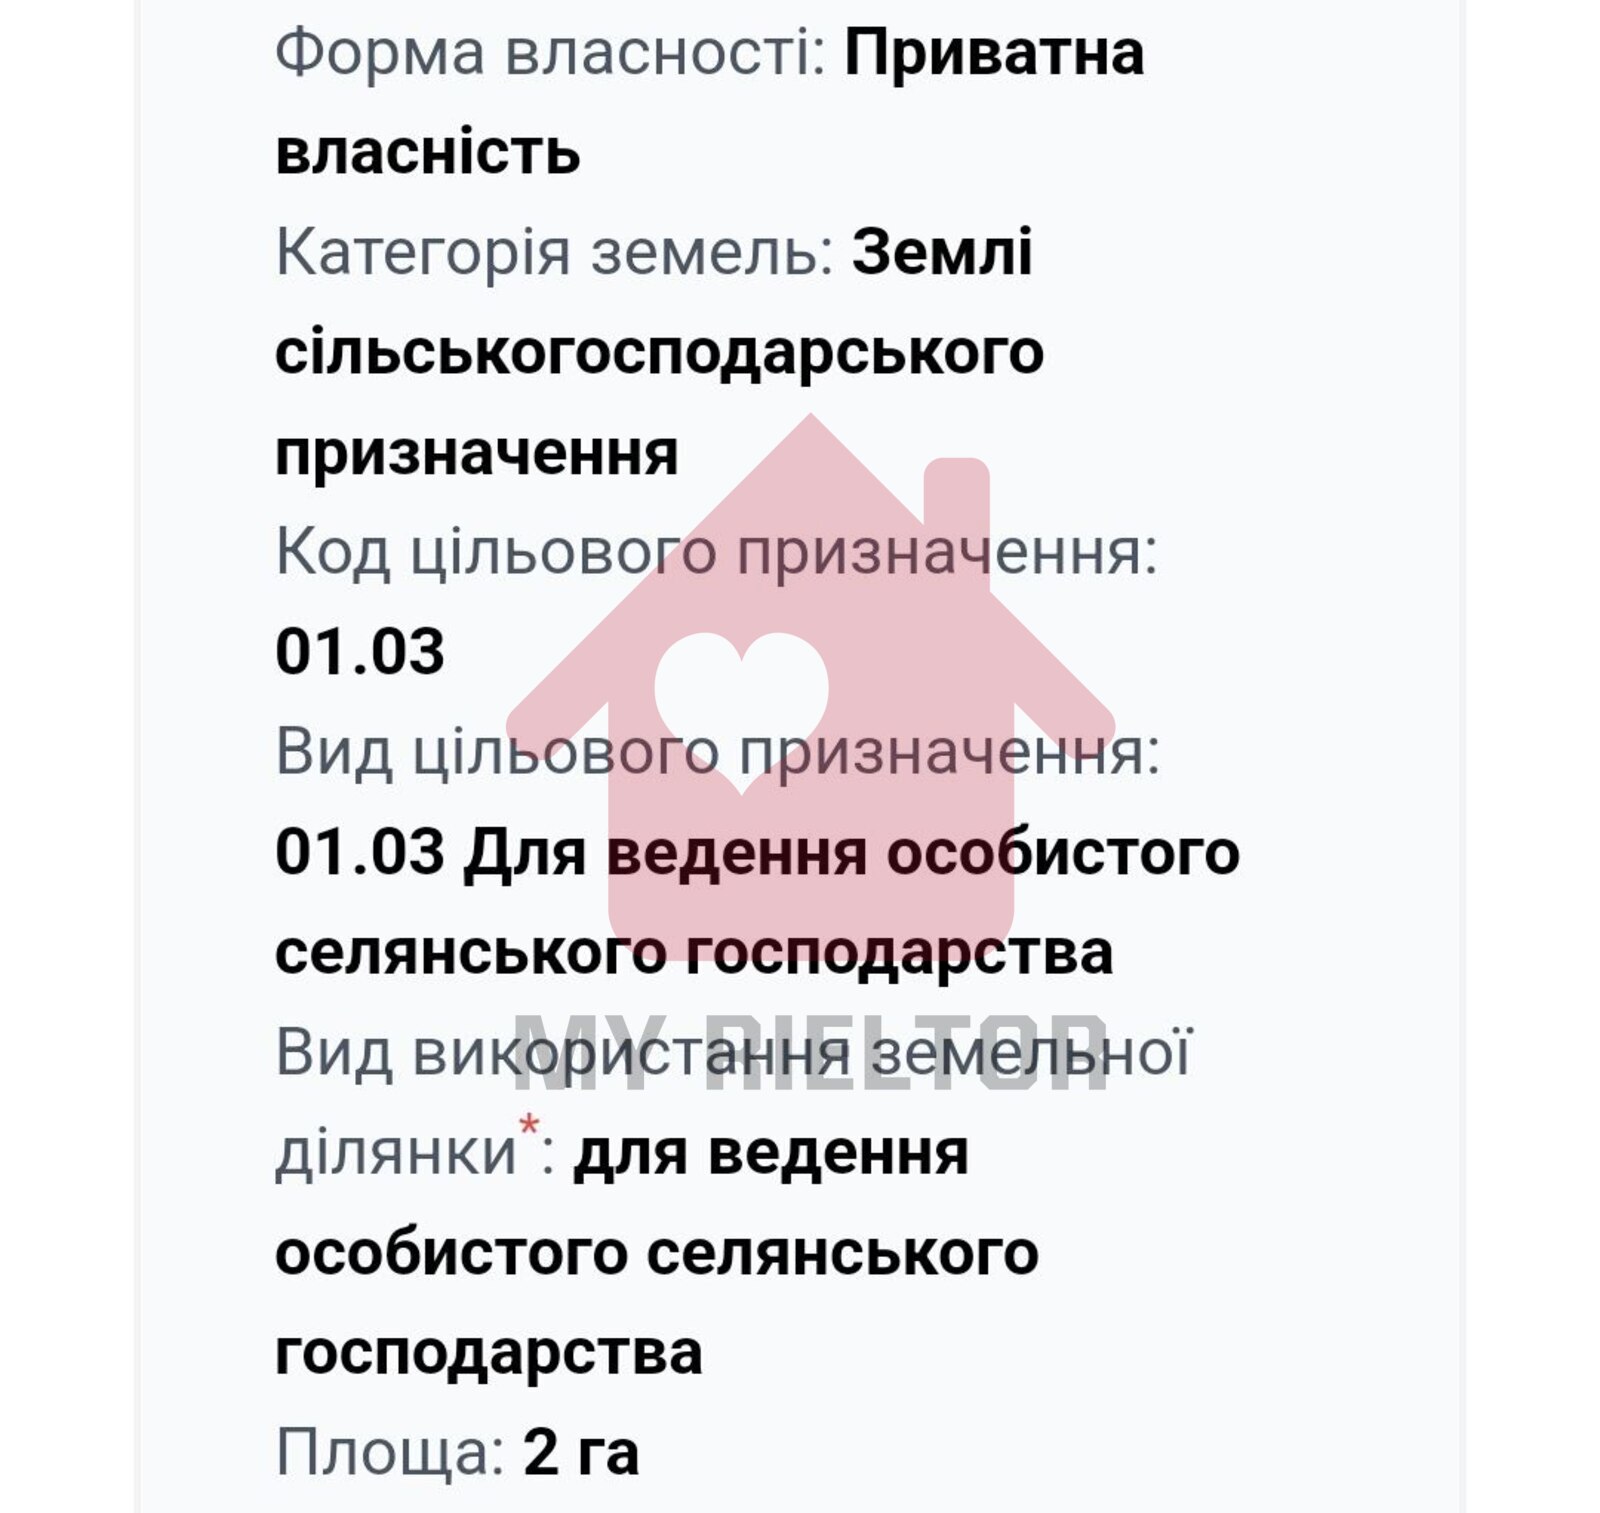The width and height of the screenshot is (1600, 1513).
Task: Click the red asterisk after ділянки
Action: 528,1126
